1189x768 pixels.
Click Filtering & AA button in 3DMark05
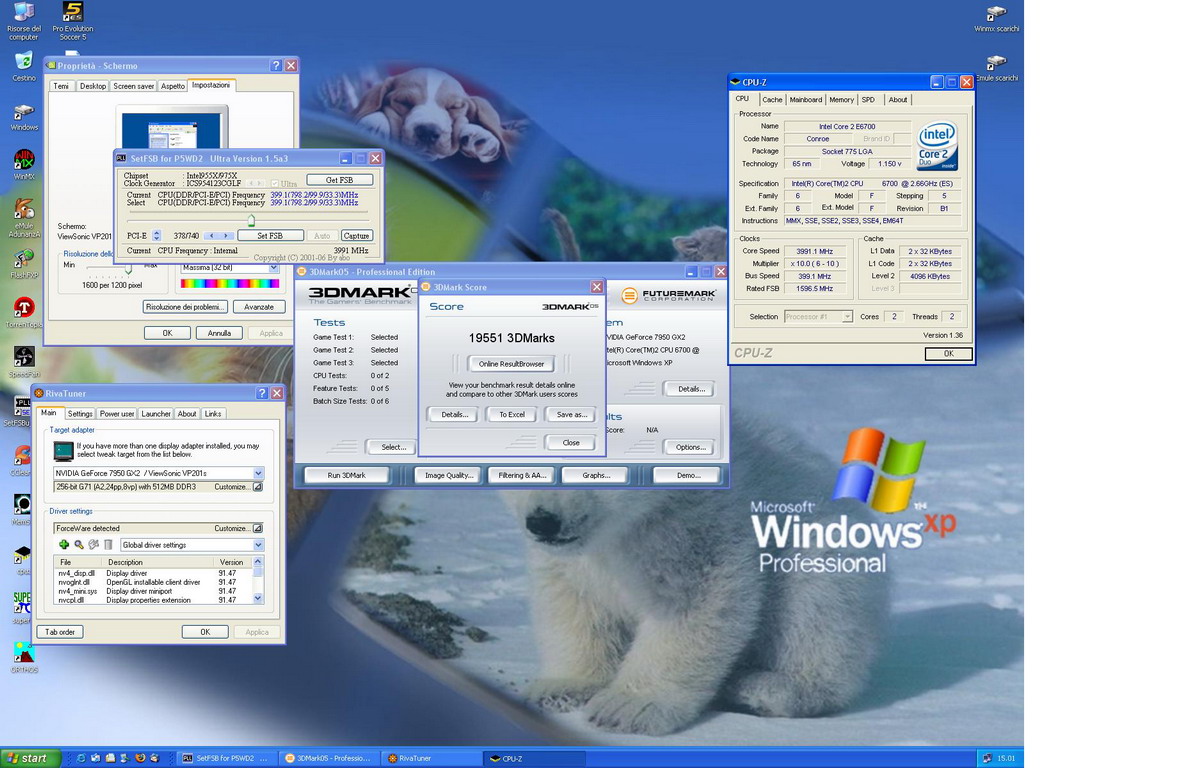pyautogui.click(x=522, y=475)
